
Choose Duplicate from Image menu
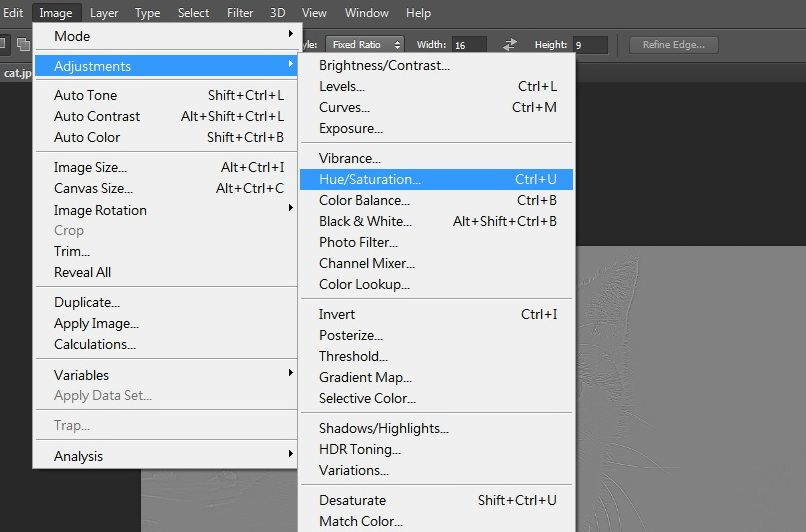click(x=166, y=302)
